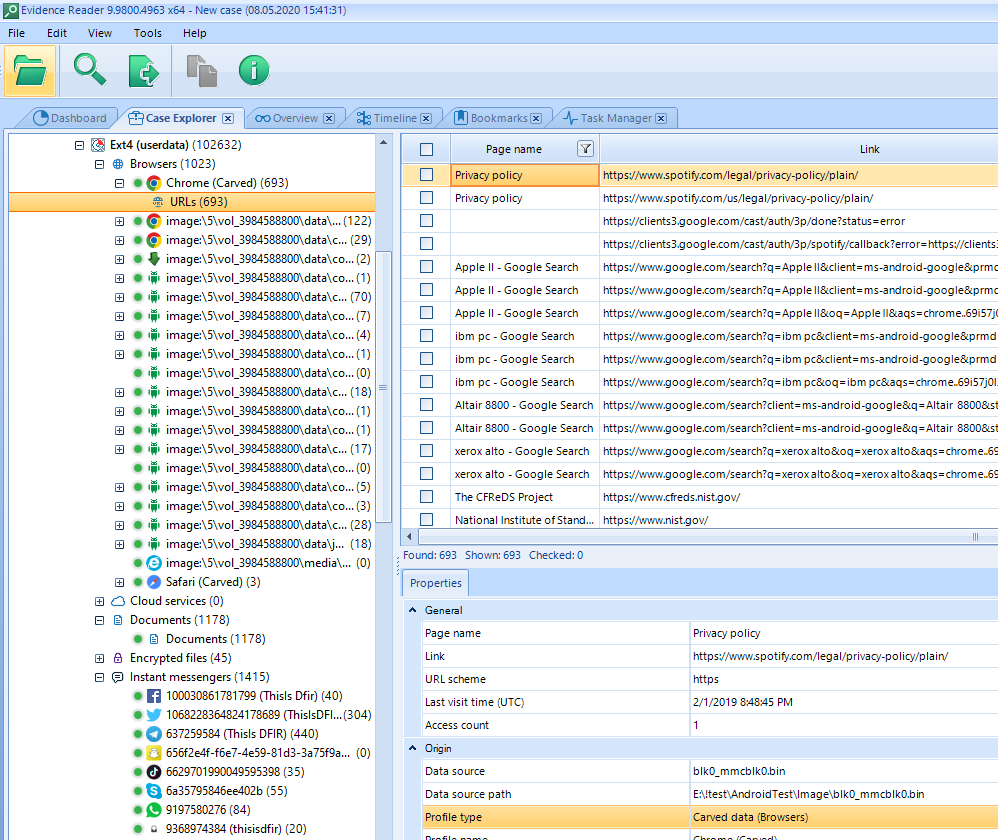Viewport: 998px width, 840px height.
Task: Check the box for www.nist.gov link row
Action: point(426,519)
